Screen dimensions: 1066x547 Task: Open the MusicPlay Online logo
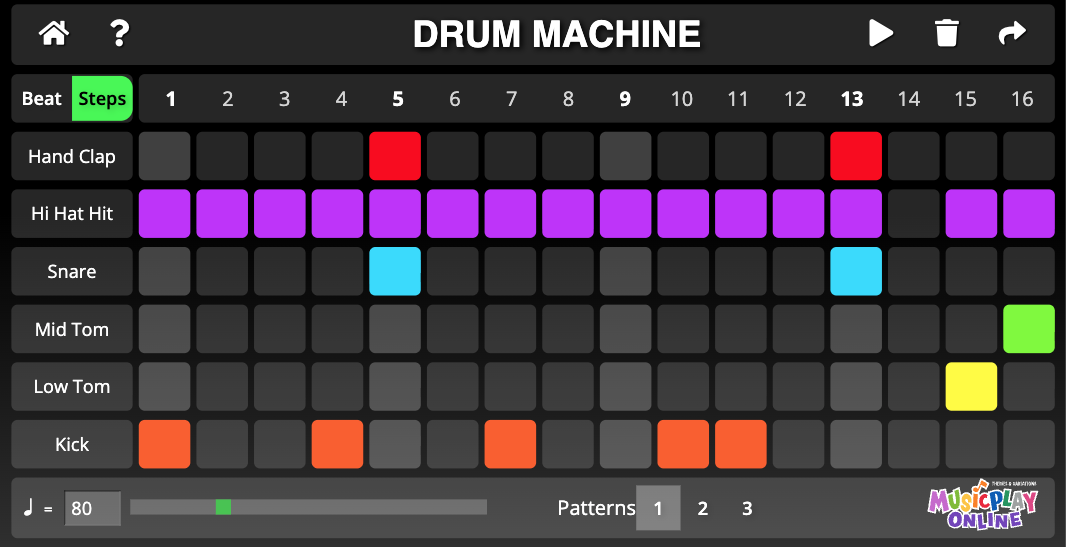point(981,506)
